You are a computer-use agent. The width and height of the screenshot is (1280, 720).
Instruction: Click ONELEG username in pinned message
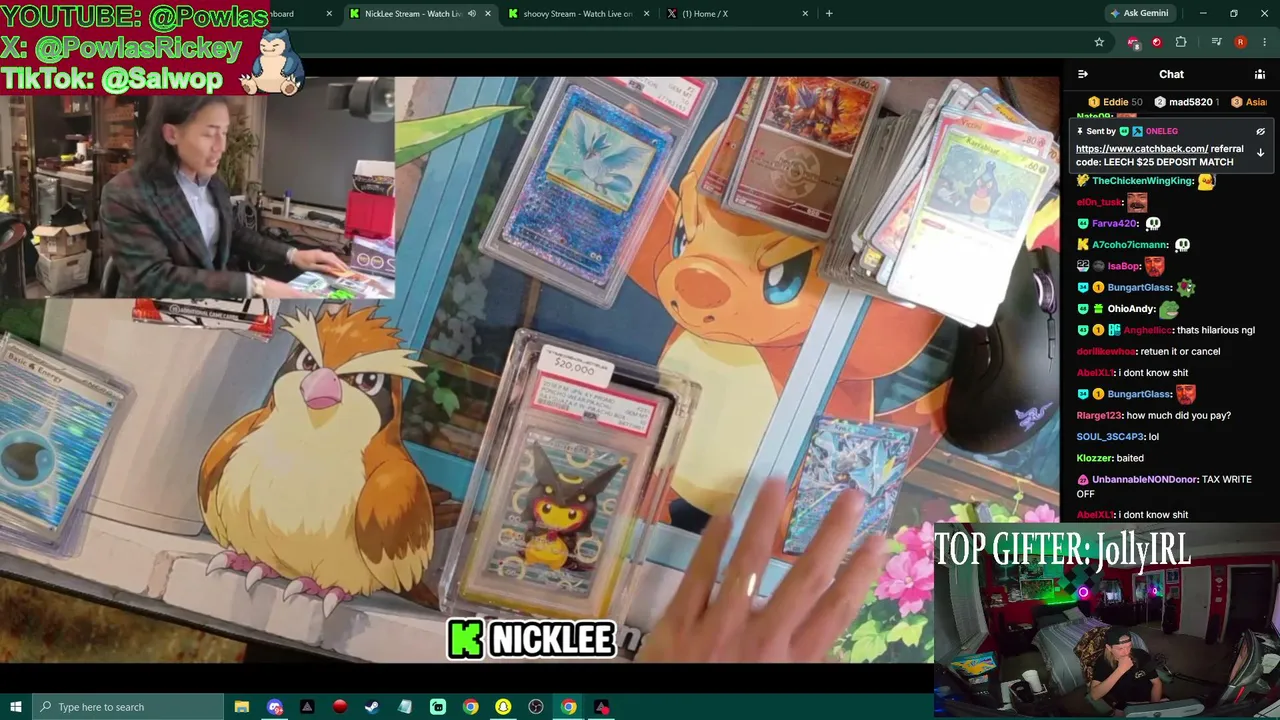(x=1161, y=131)
